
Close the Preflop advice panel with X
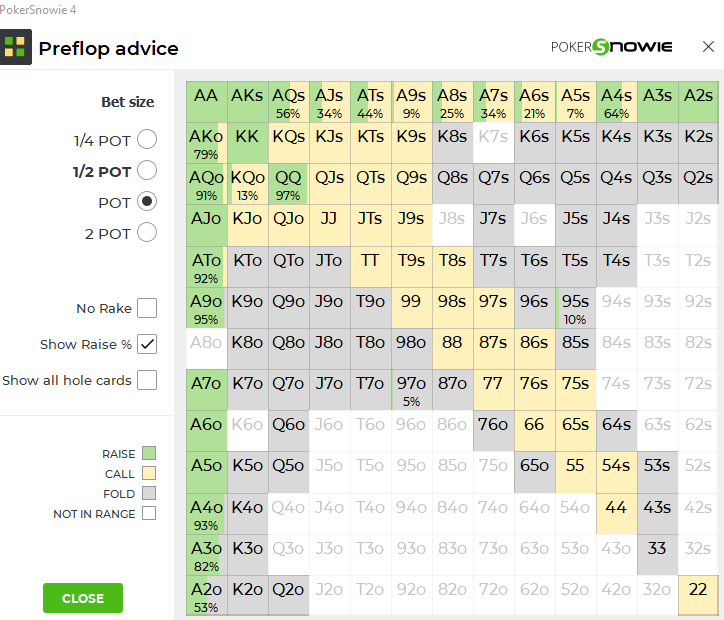[x=708, y=47]
